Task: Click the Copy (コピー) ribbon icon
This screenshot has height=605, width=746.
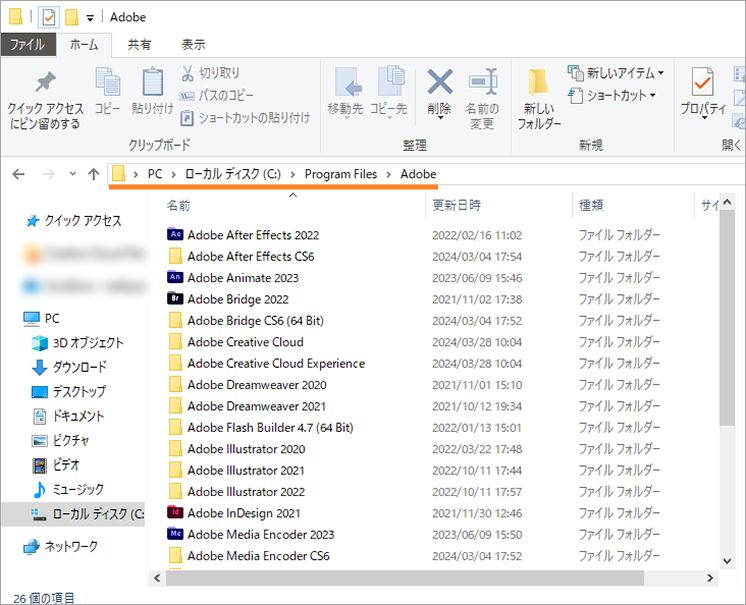Action: [x=108, y=81]
